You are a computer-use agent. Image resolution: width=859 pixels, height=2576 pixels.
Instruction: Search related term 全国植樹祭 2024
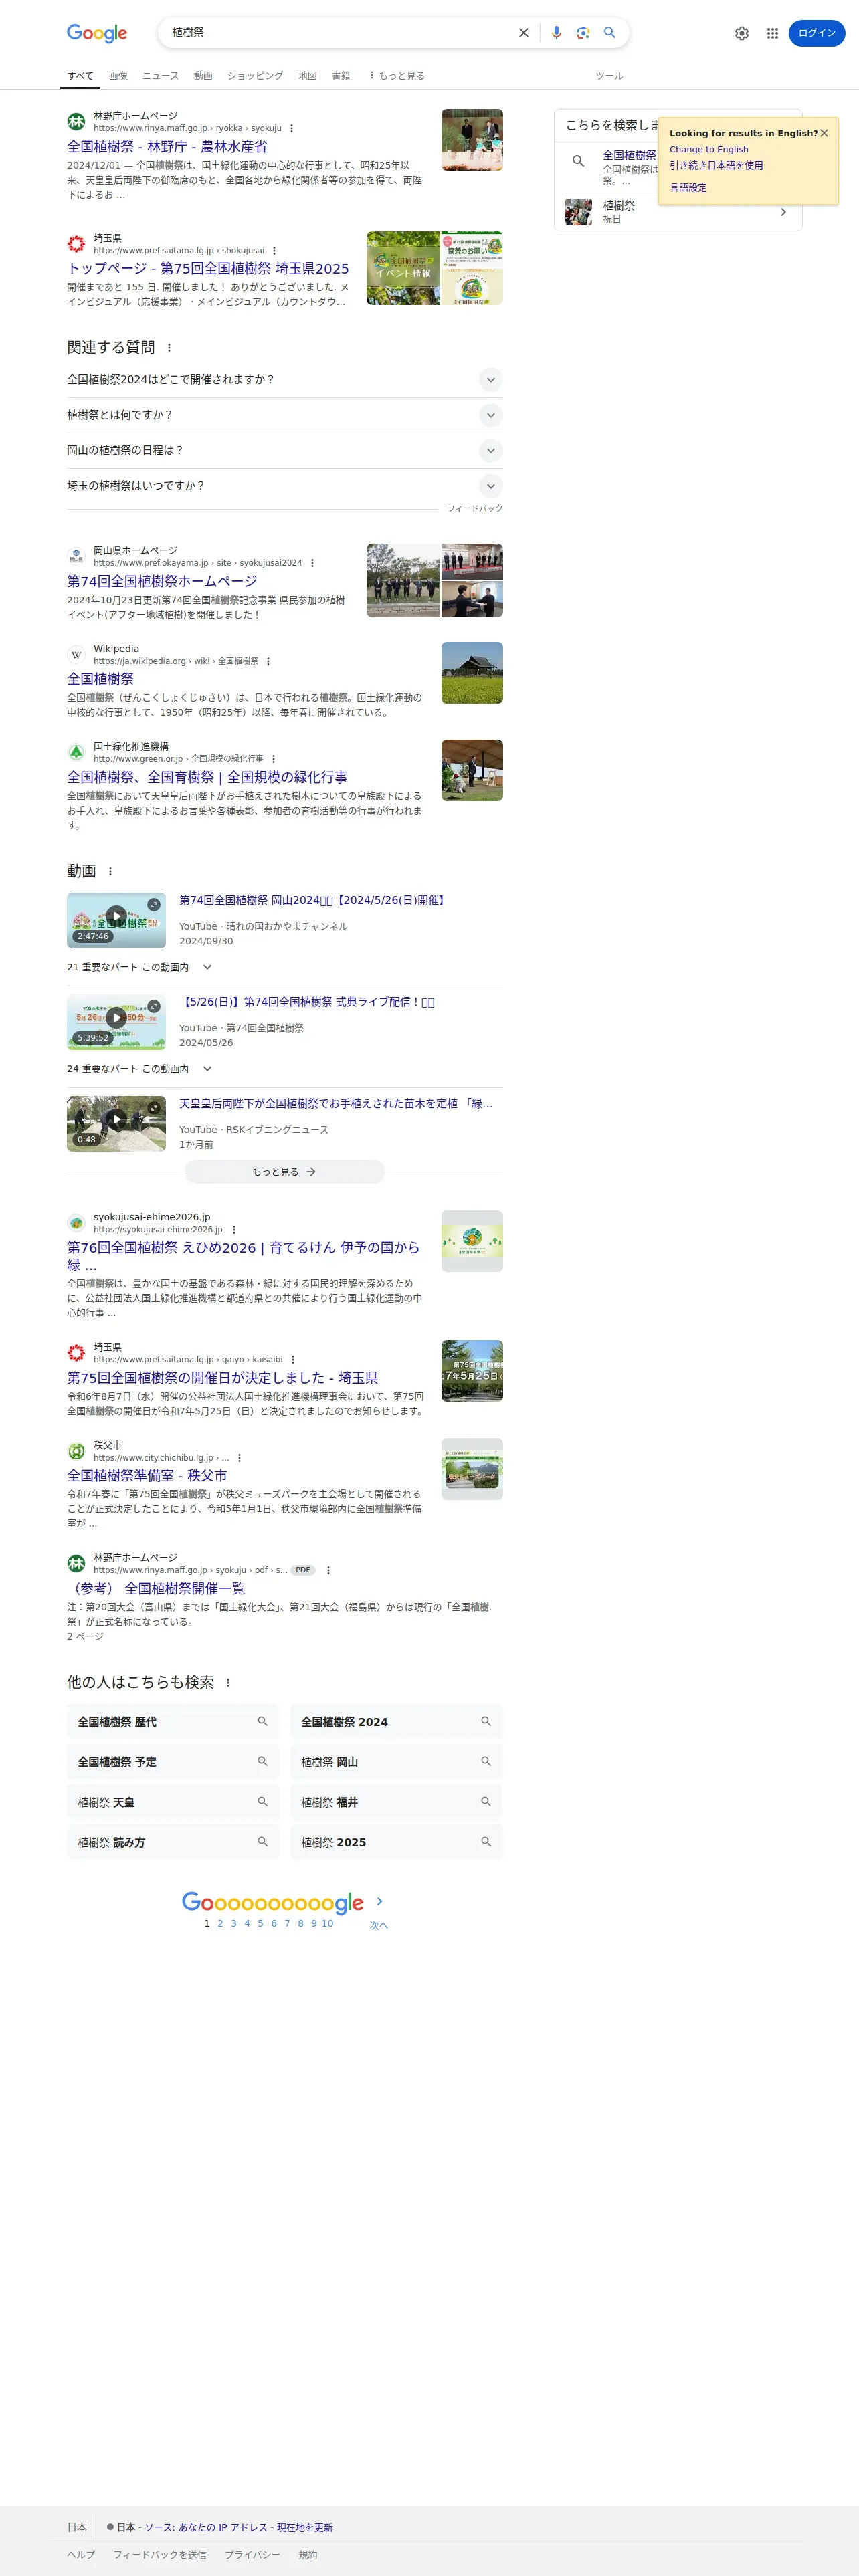point(396,1722)
